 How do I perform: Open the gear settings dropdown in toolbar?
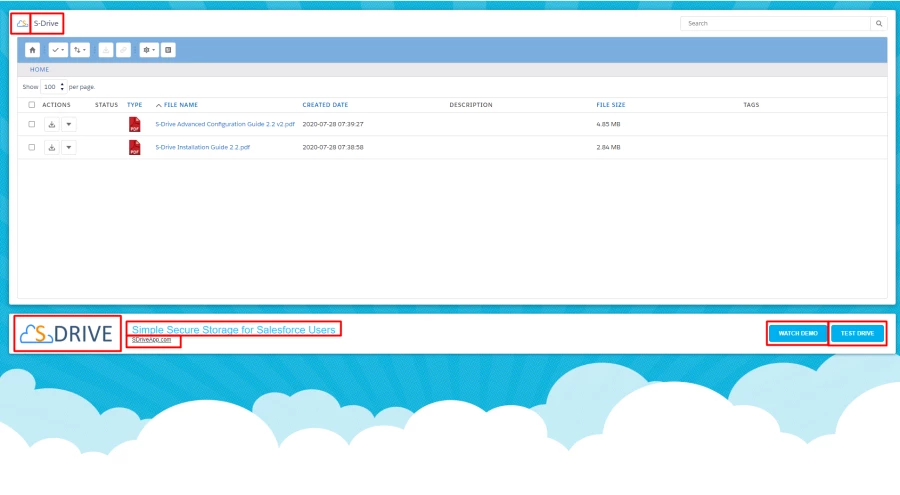pyautogui.click(x=149, y=49)
